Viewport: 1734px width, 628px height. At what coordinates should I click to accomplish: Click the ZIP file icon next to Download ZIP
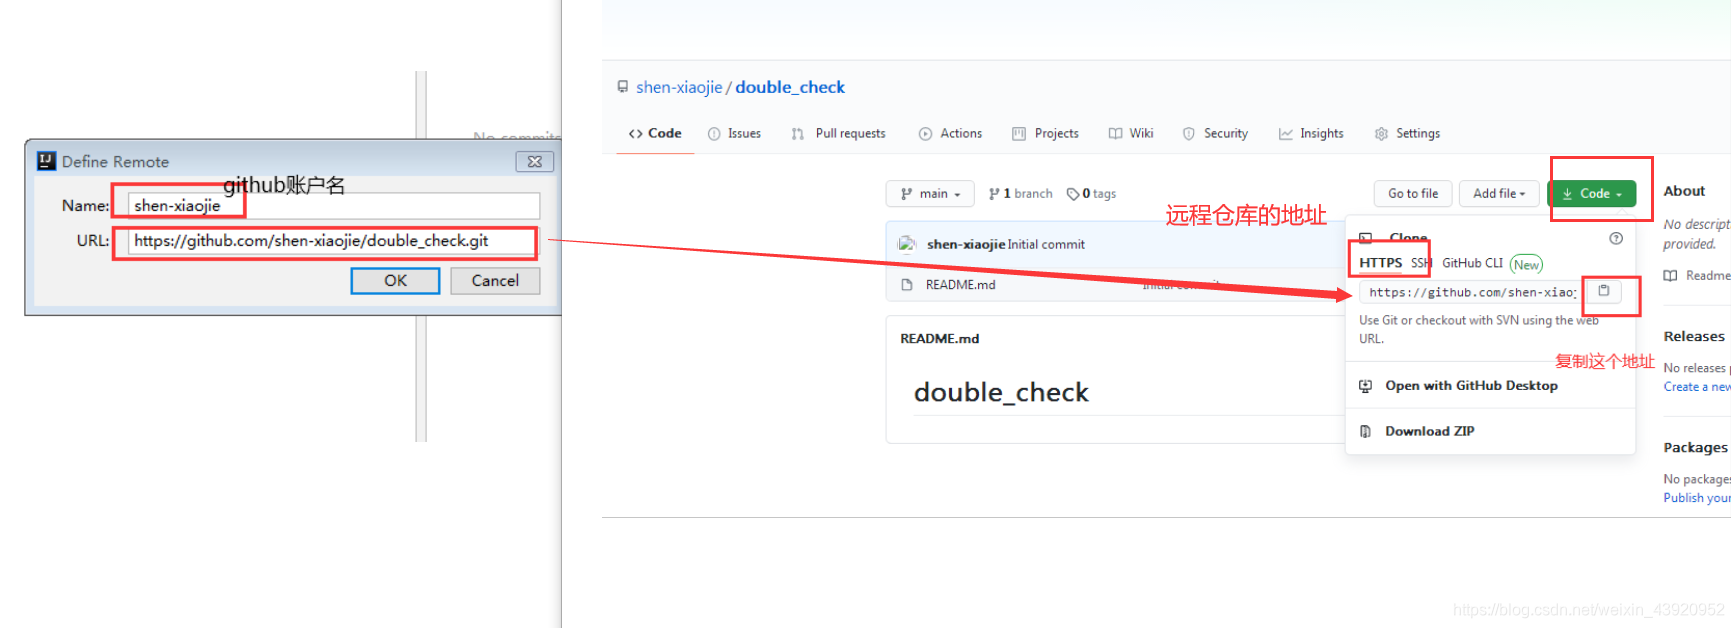point(1366,431)
